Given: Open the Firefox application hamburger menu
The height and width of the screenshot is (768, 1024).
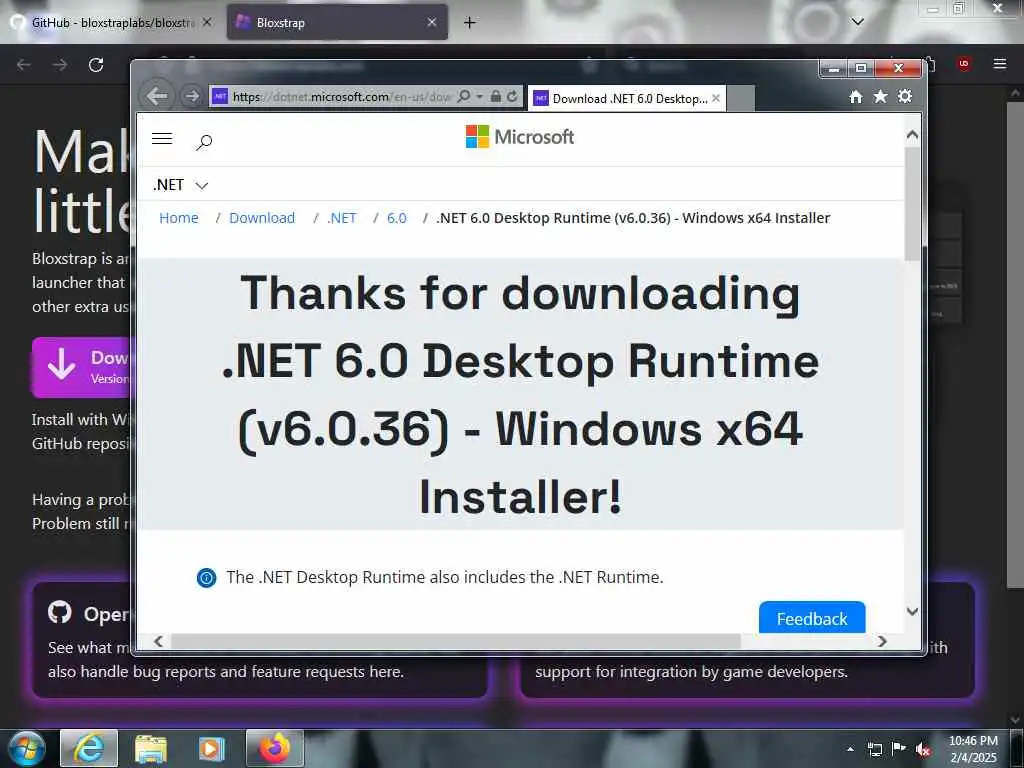Looking at the screenshot, I should [x=1000, y=64].
